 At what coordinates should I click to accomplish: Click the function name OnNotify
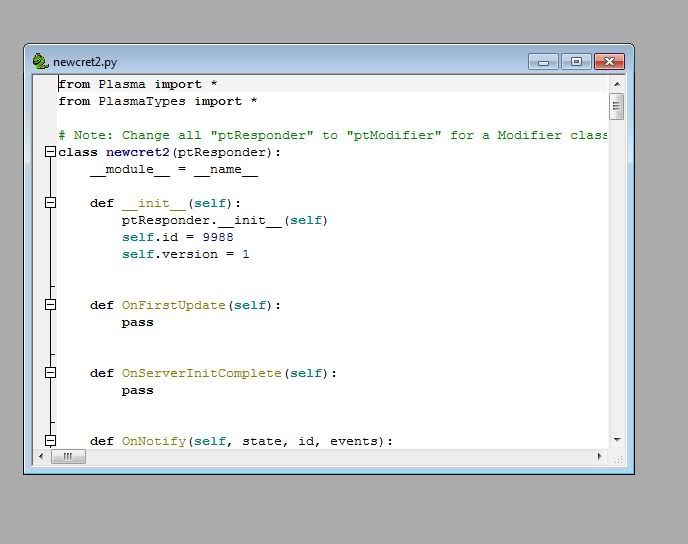[154, 441]
